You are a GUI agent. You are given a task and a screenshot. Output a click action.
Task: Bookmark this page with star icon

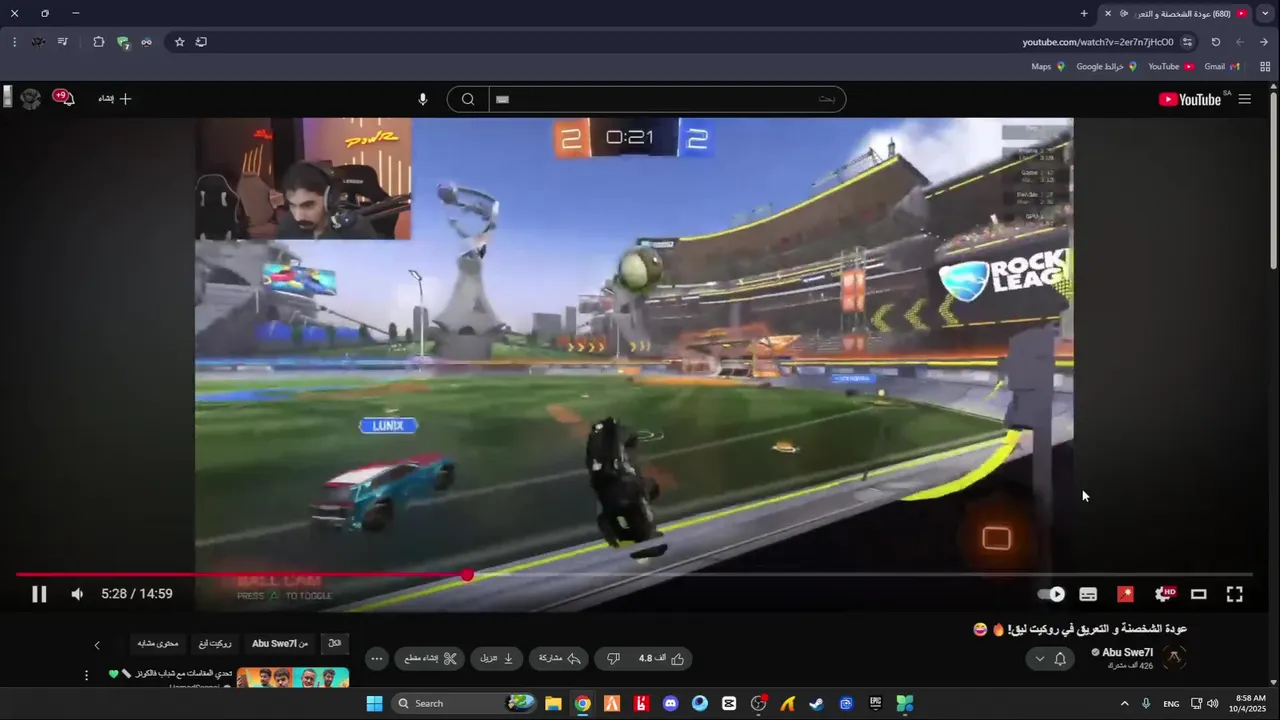(x=179, y=42)
